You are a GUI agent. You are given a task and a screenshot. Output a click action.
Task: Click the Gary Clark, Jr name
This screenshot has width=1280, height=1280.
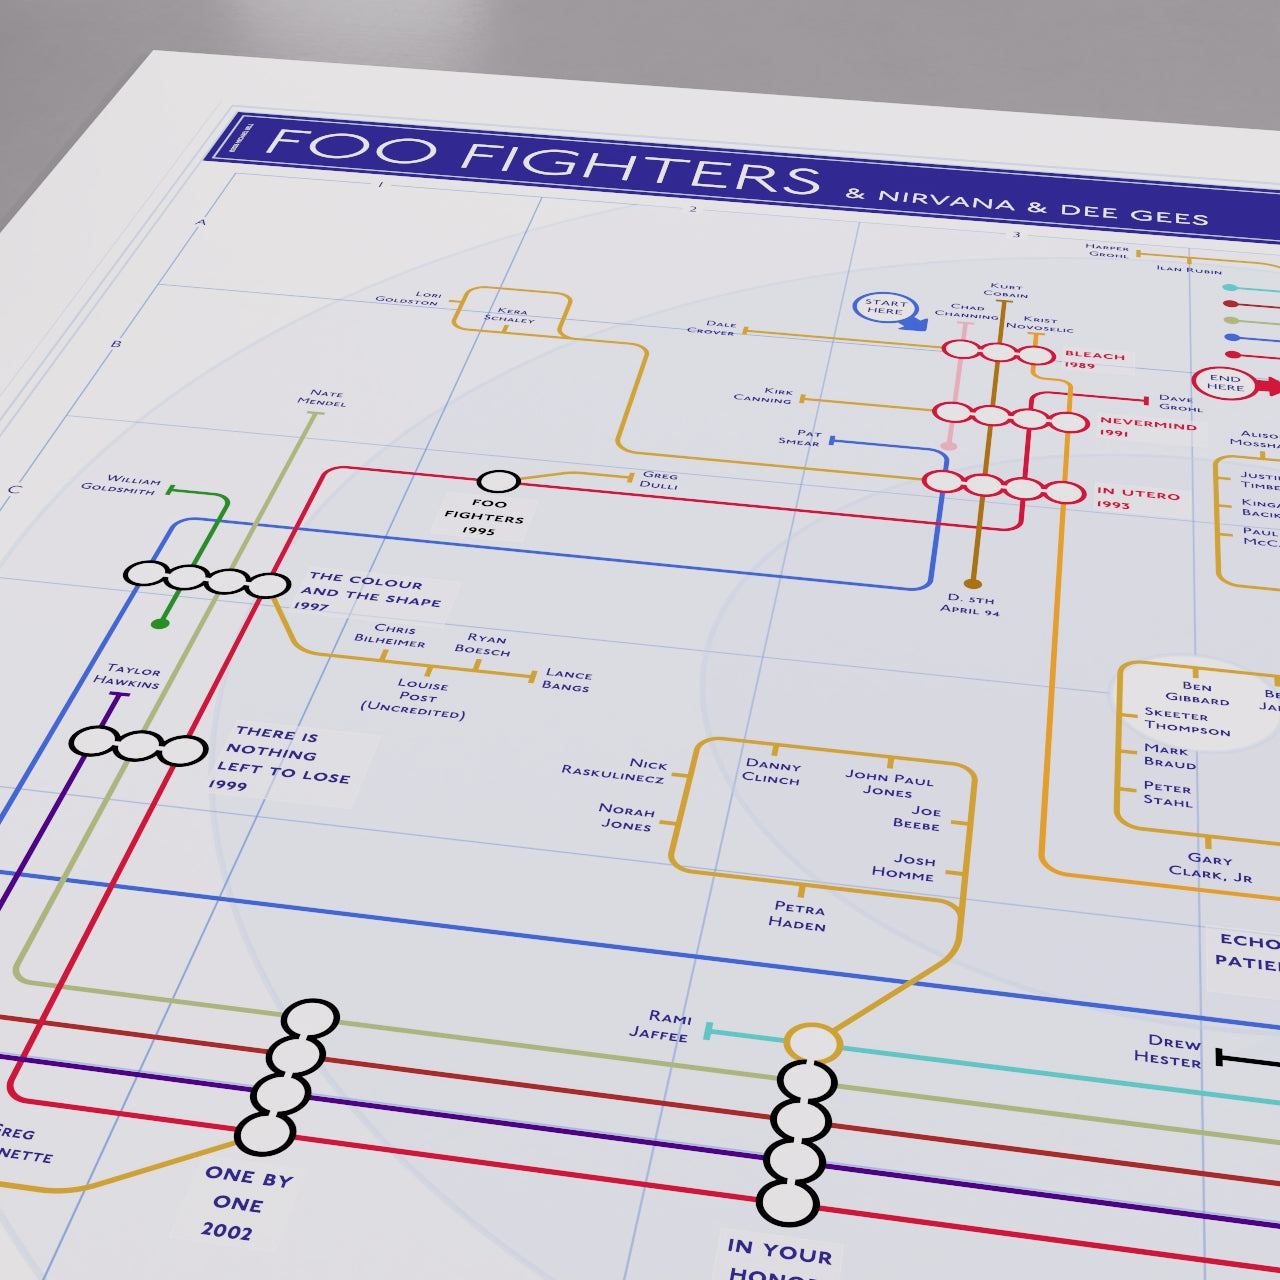point(1211,867)
